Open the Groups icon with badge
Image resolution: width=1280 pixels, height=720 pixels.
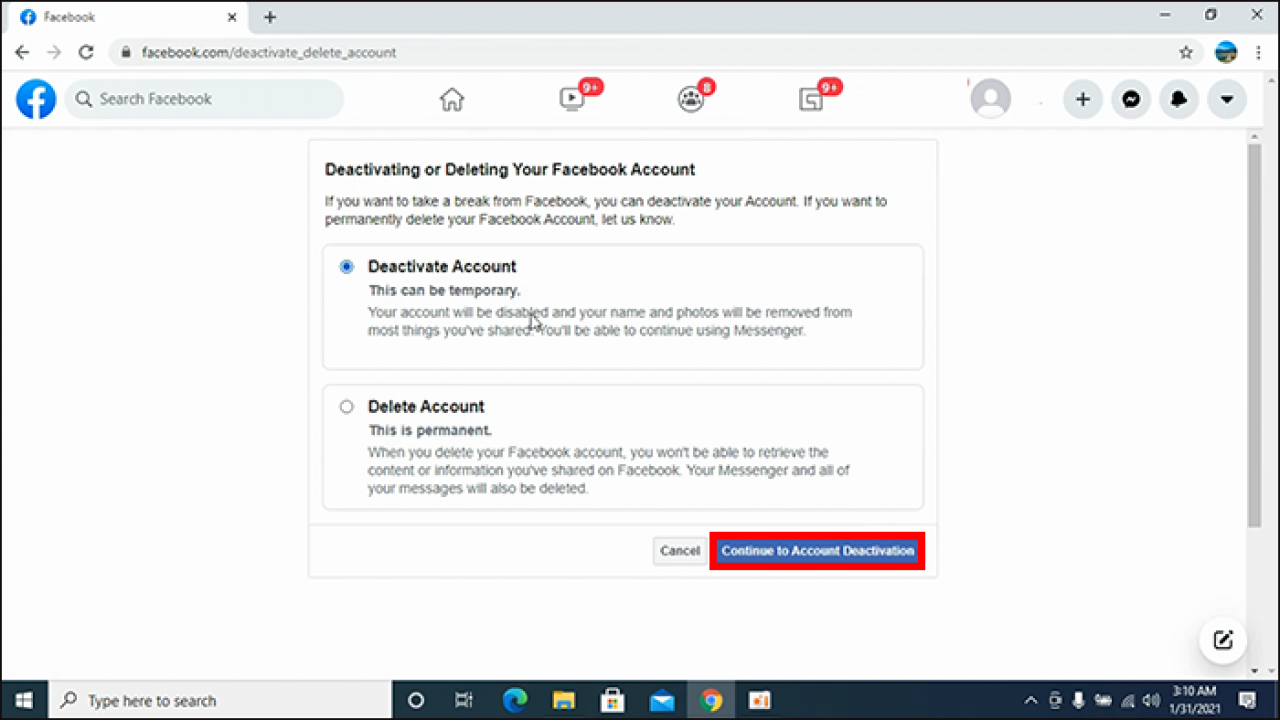click(691, 99)
